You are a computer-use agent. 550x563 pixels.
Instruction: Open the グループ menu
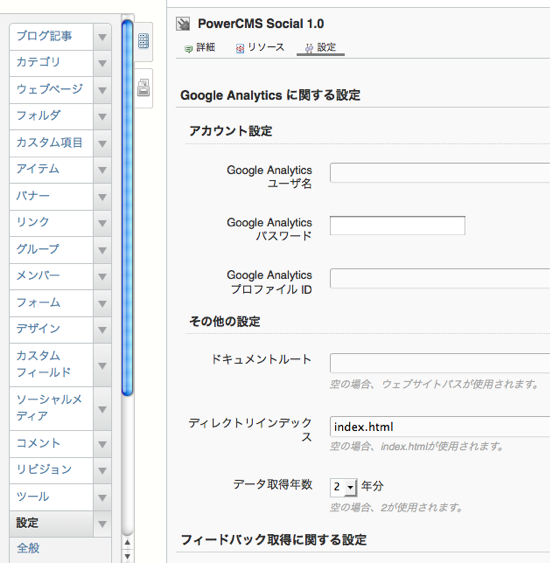52,250
